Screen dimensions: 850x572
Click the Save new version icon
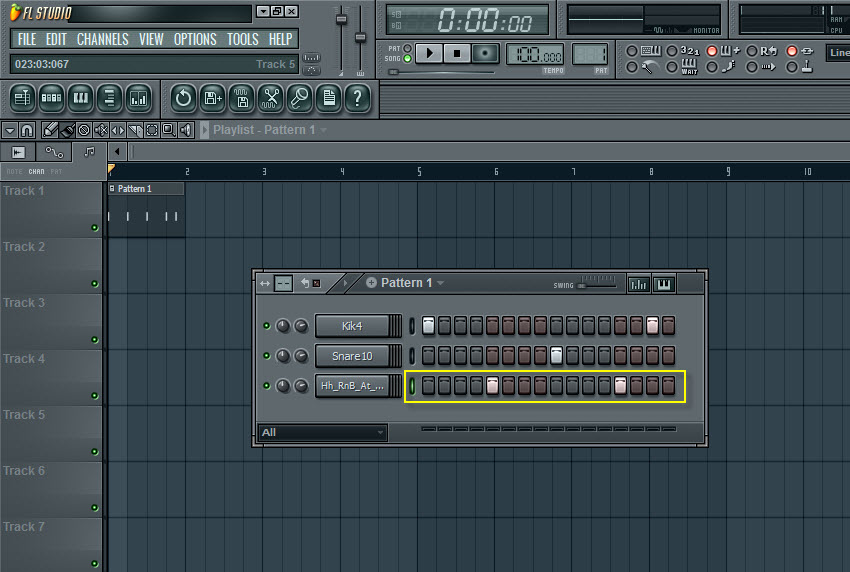pos(212,98)
